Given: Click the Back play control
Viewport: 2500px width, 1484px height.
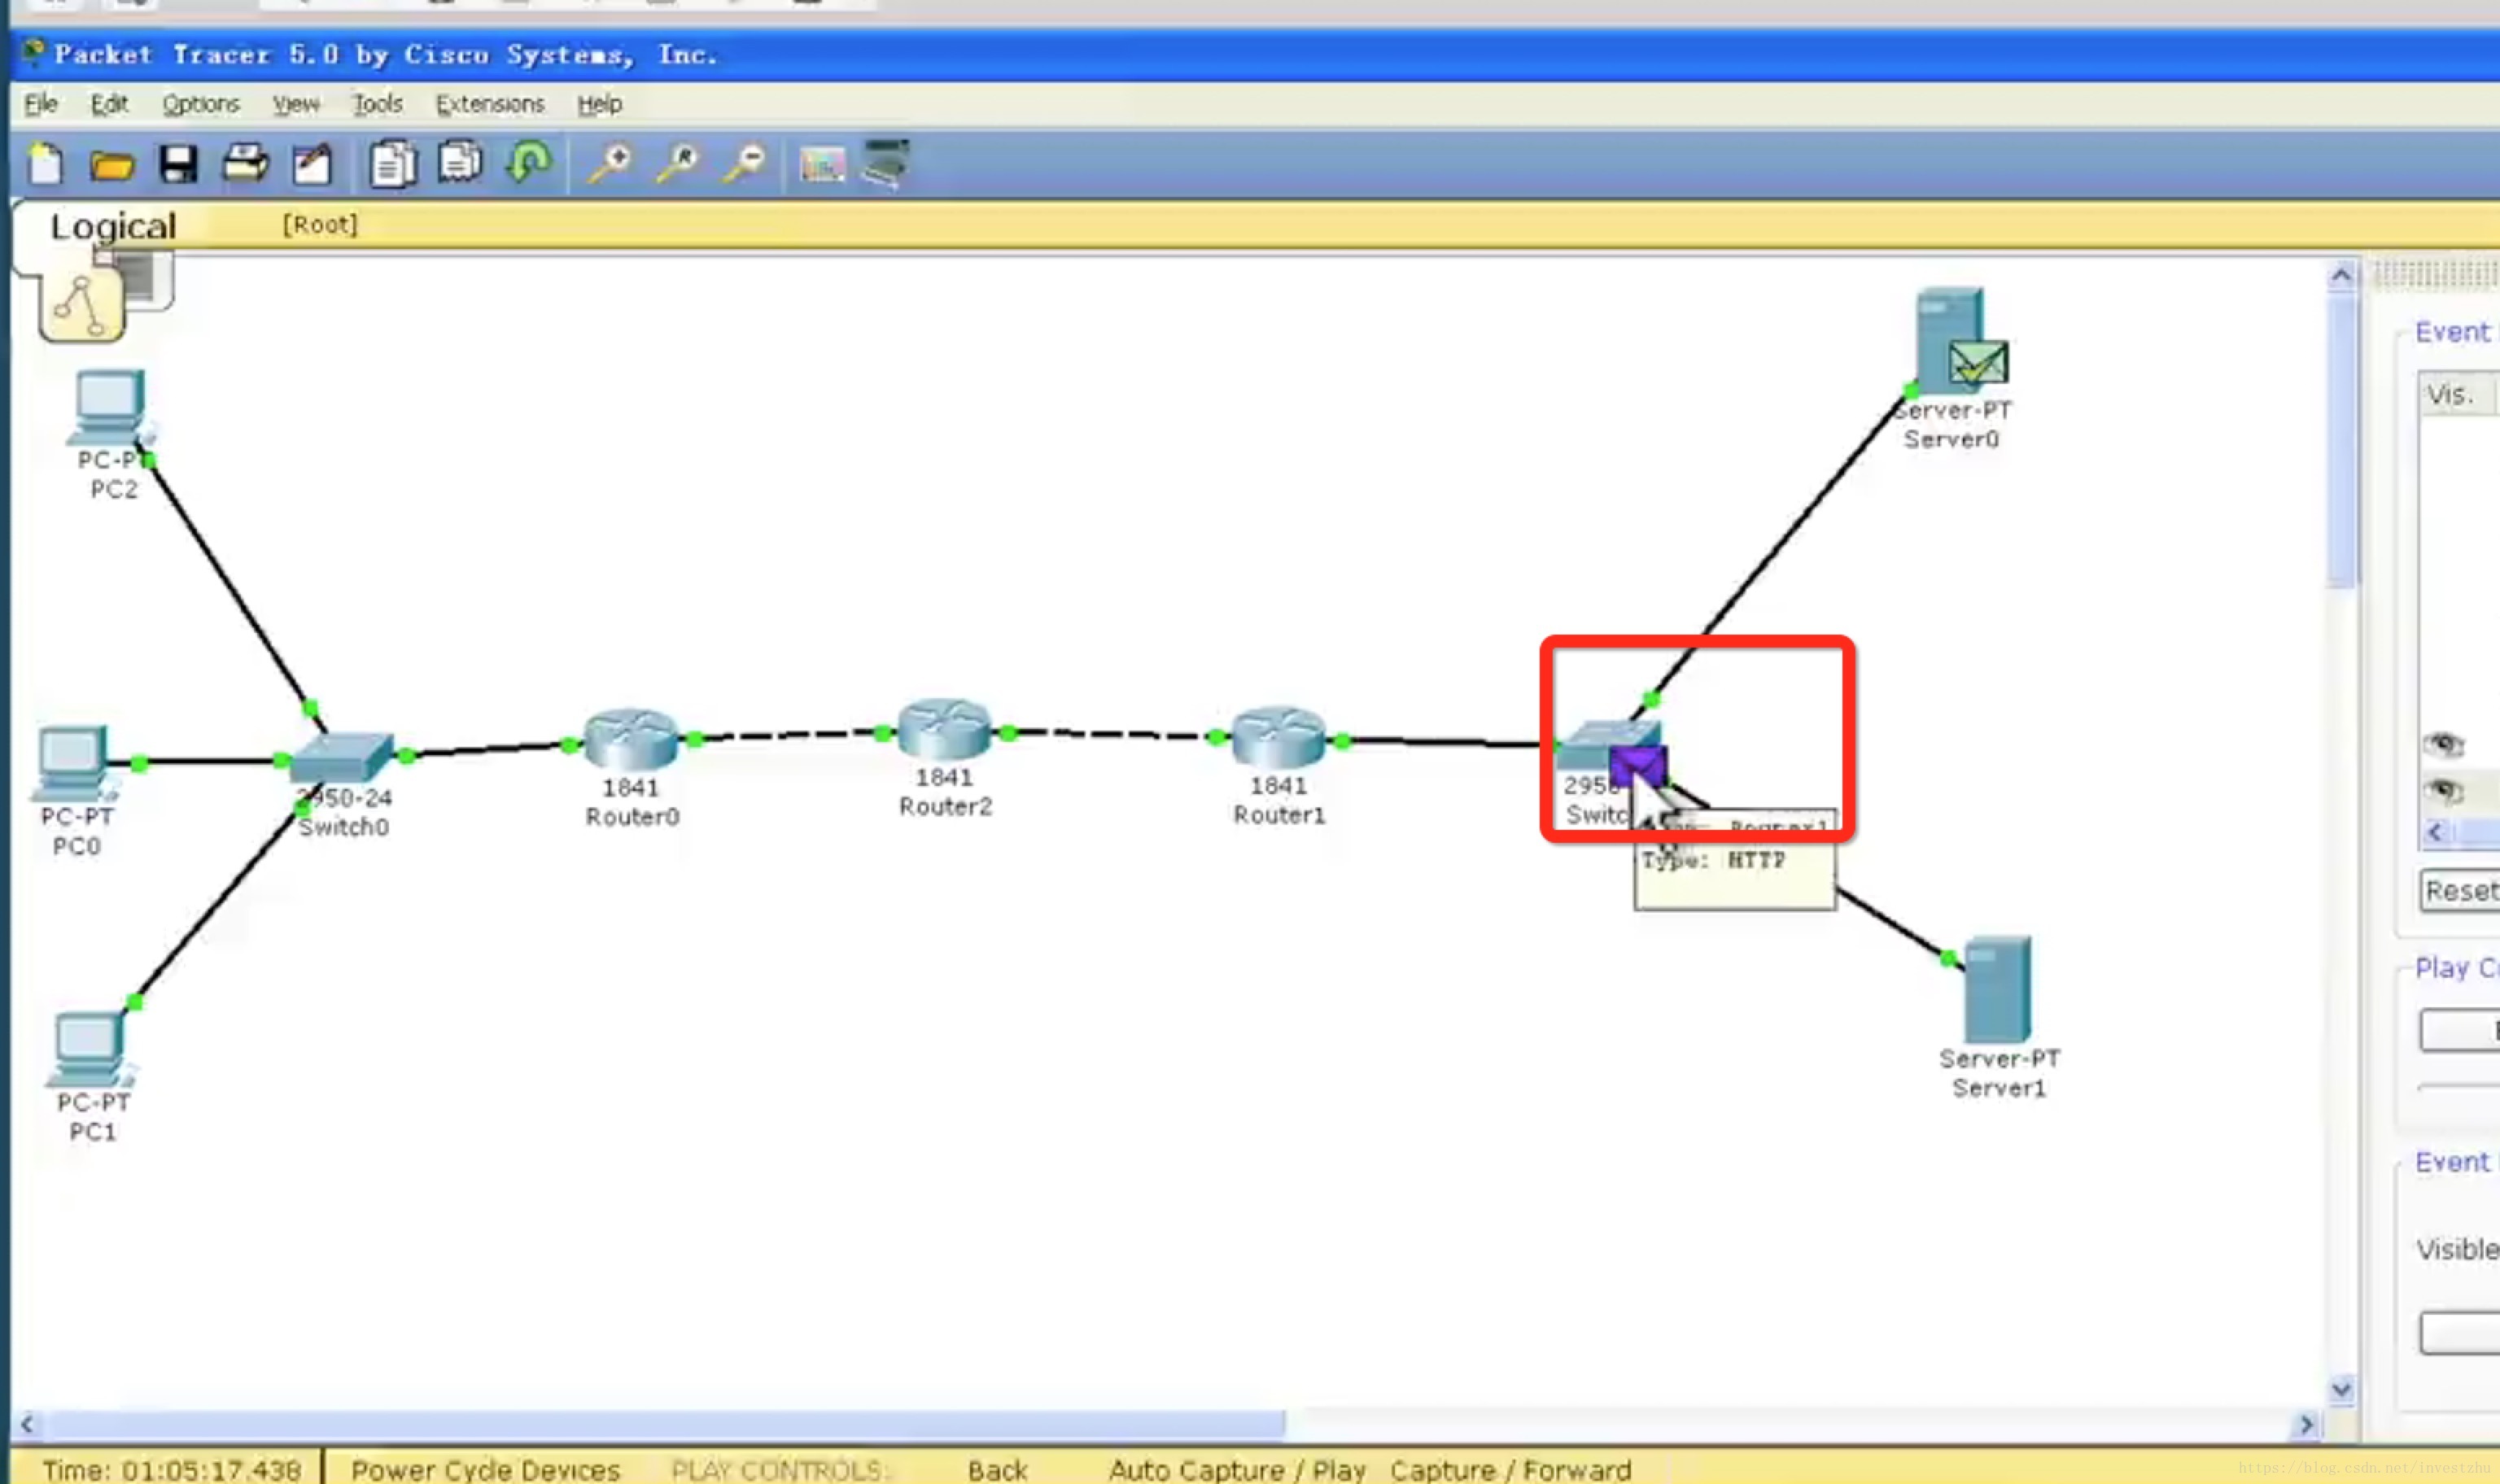Looking at the screenshot, I should point(997,1469).
